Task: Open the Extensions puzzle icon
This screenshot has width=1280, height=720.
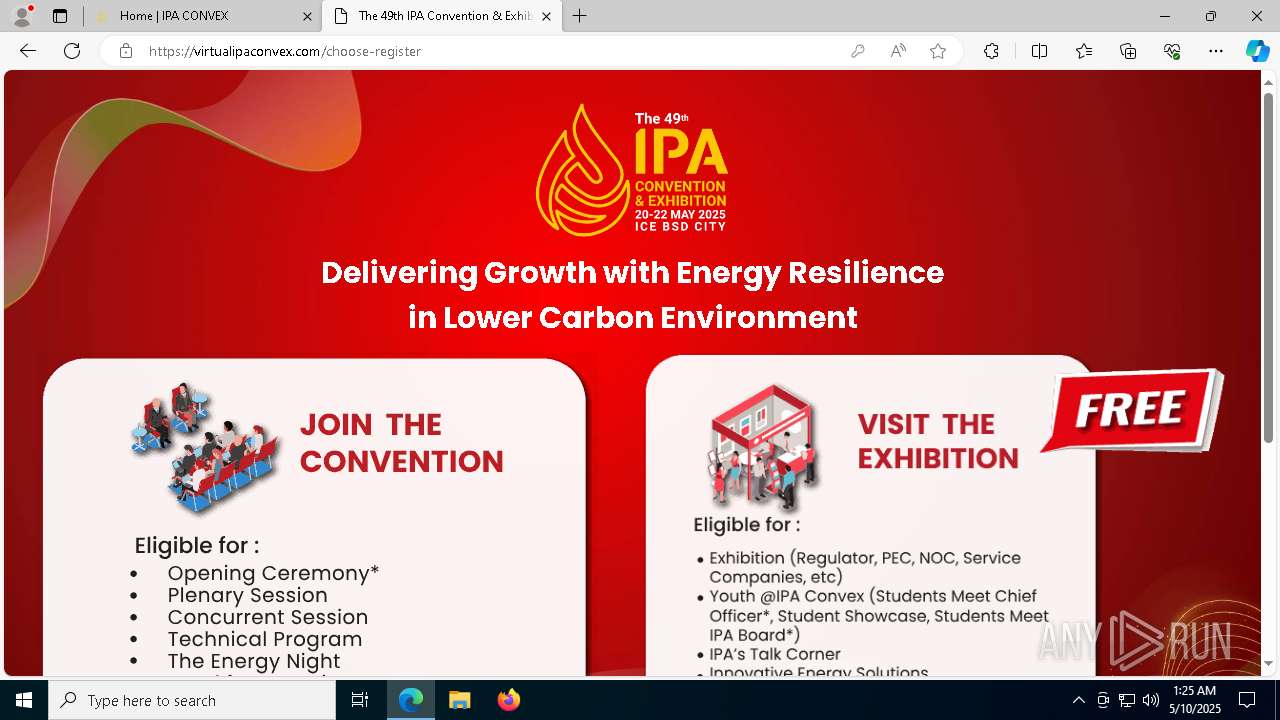Action: click(991, 51)
